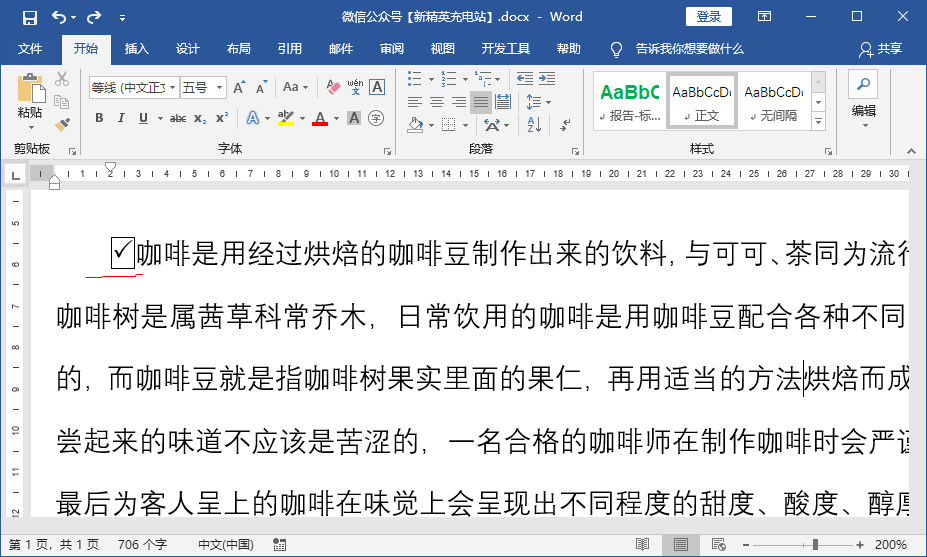Click the lightbulb Tell Me icon
The image size is (927, 557).
[x=616, y=50]
